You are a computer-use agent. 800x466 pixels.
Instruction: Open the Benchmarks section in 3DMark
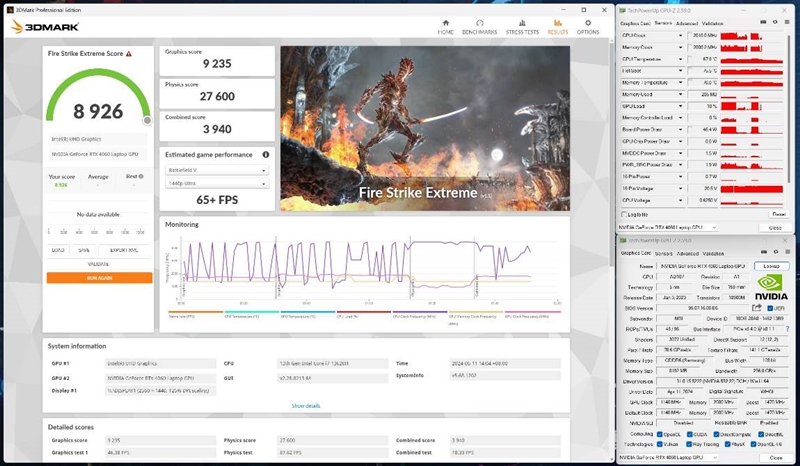479,27
